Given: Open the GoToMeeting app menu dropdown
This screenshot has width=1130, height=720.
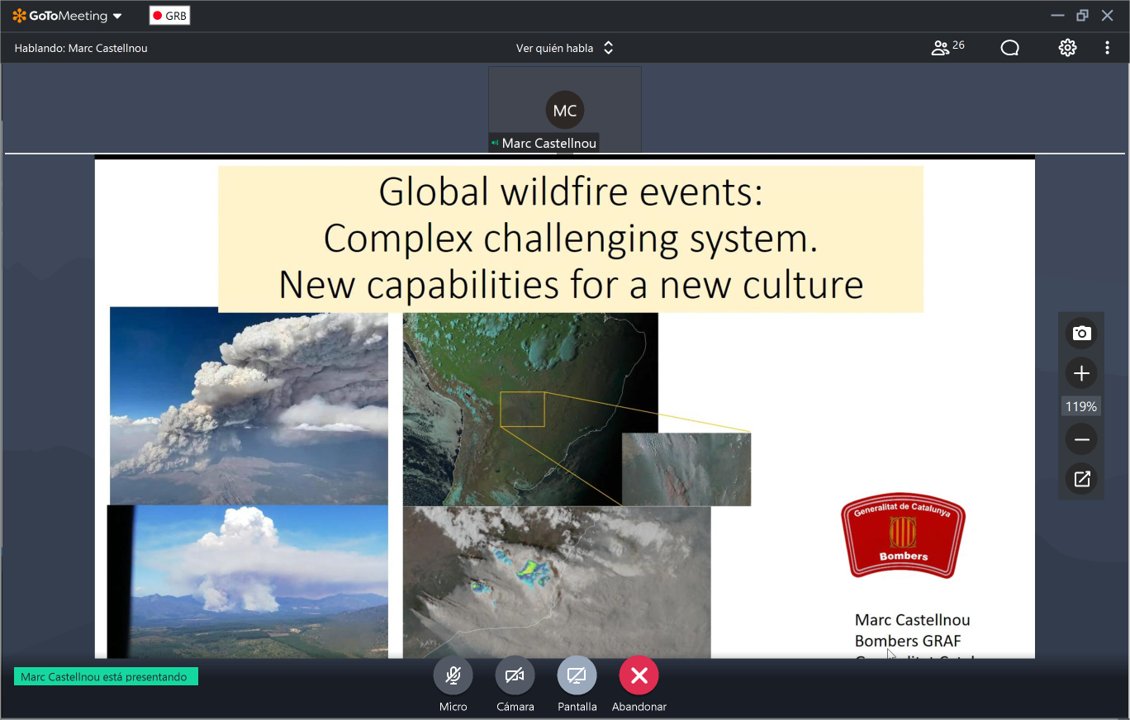Looking at the screenshot, I should pyautogui.click(x=117, y=16).
